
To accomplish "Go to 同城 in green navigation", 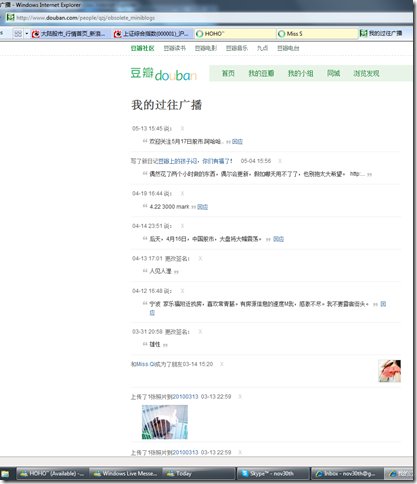I will 333,73.
